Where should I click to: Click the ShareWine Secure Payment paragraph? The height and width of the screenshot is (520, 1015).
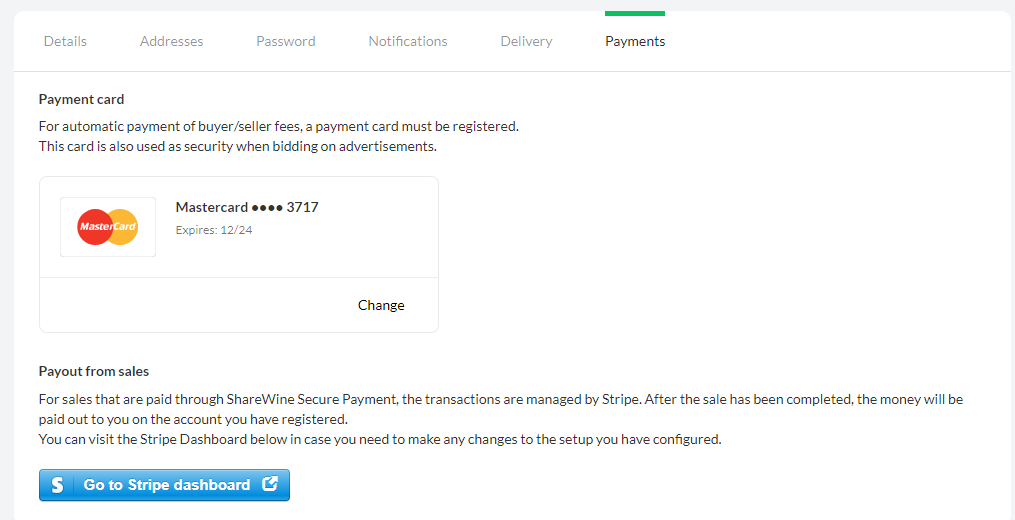click(501, 409)
